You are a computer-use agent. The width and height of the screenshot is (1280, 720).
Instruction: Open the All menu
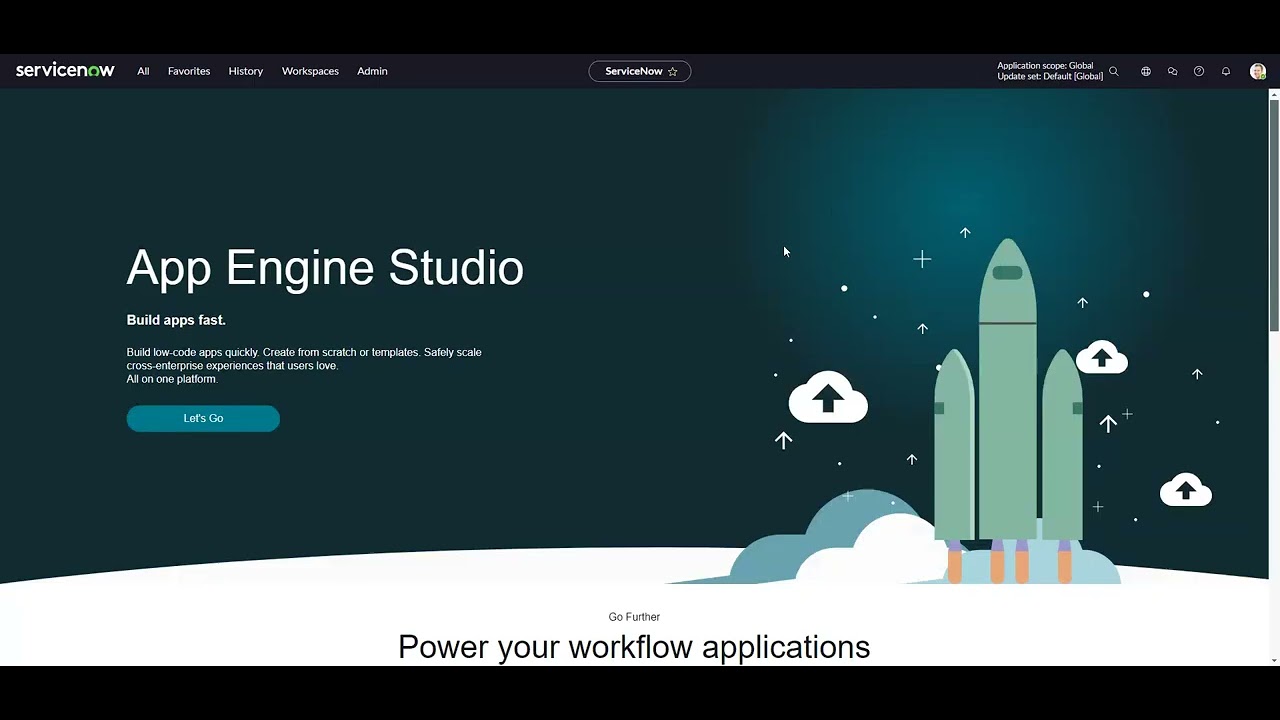click(x=142, y=71)
